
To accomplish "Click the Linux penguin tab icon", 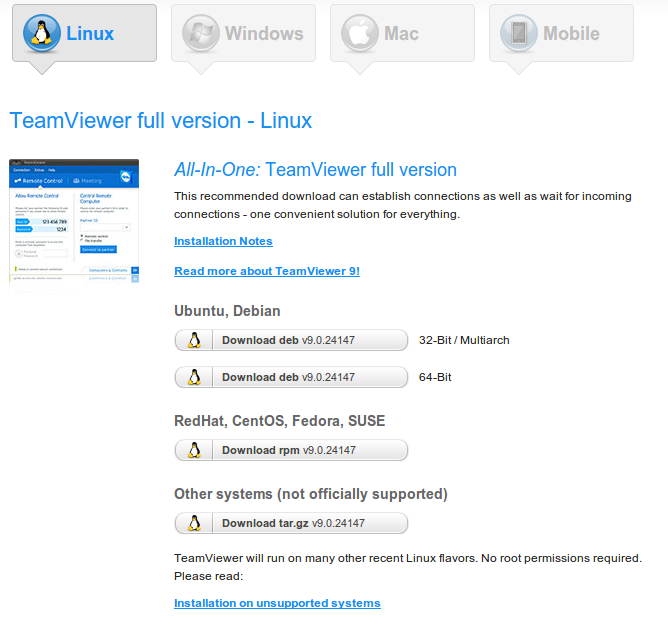I will [42, 33].
